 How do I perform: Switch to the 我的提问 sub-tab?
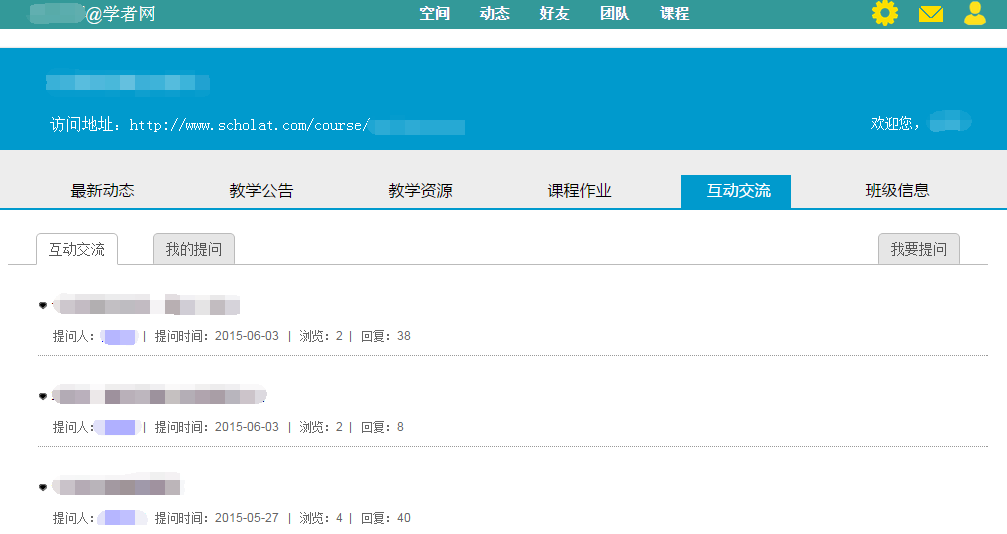tap(194, 249)
